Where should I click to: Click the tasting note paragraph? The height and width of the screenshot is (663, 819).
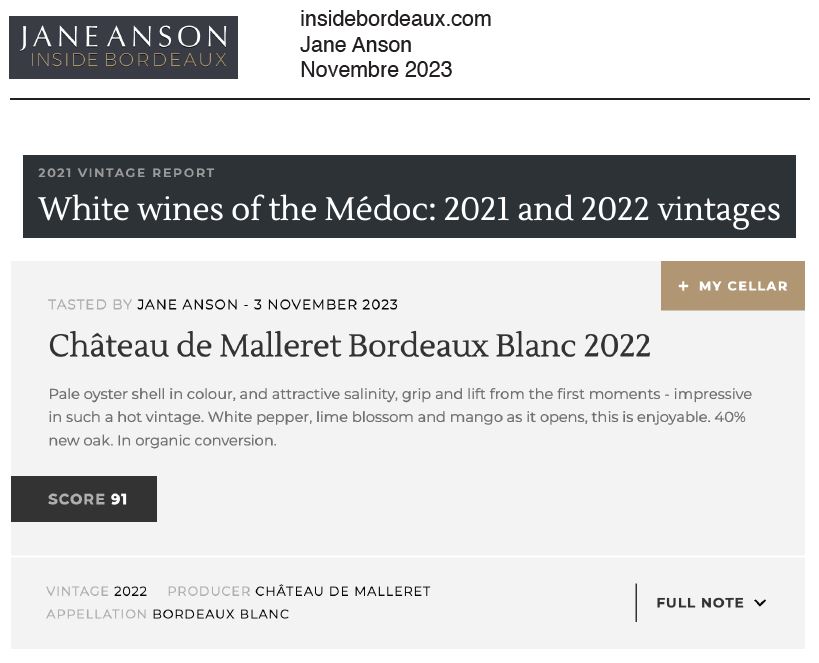pyautogui.click(x=400, y=417)
